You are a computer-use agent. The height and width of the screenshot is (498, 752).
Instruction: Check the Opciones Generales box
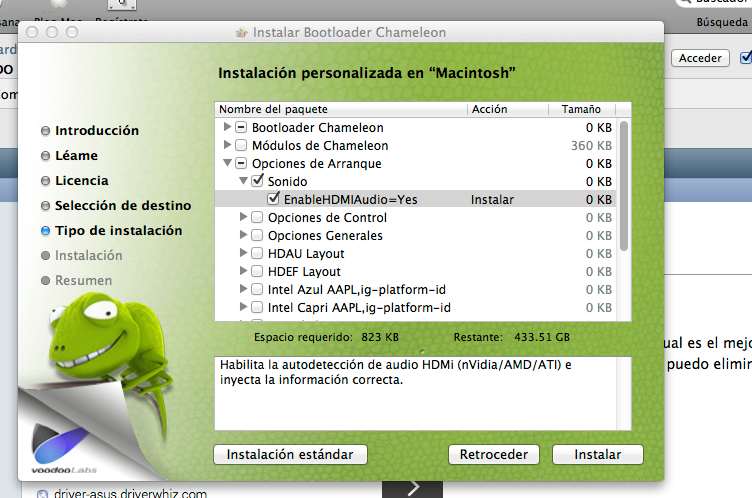click(x=257, y=236)
